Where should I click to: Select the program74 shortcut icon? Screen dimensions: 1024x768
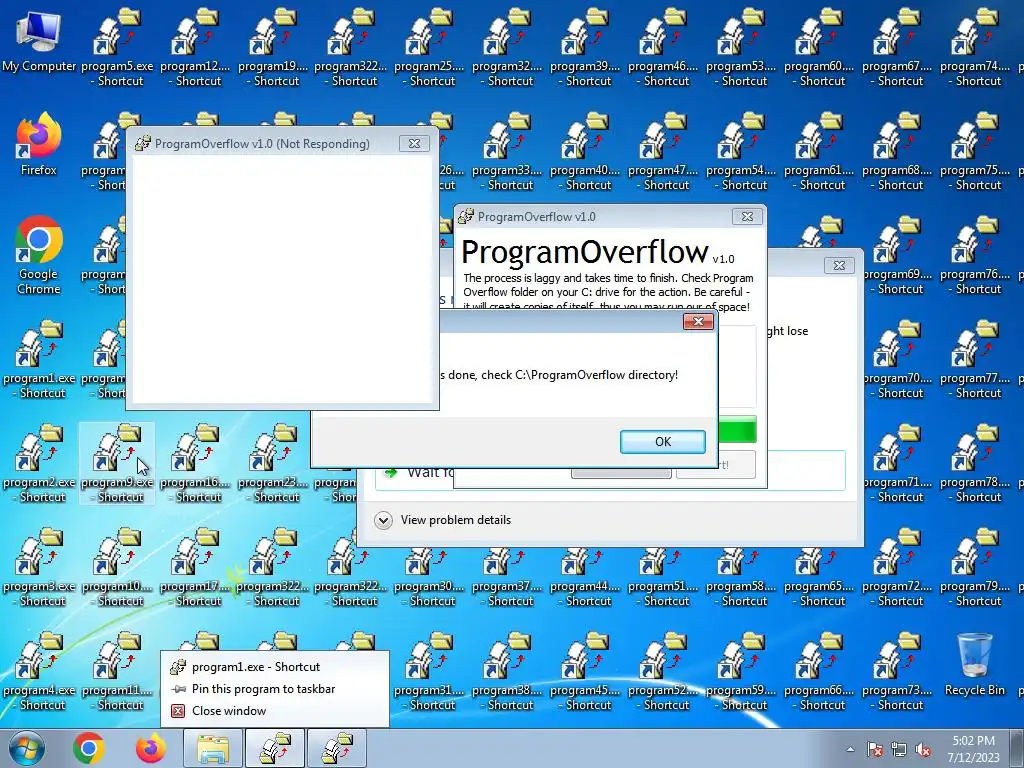tap(975, 47)
